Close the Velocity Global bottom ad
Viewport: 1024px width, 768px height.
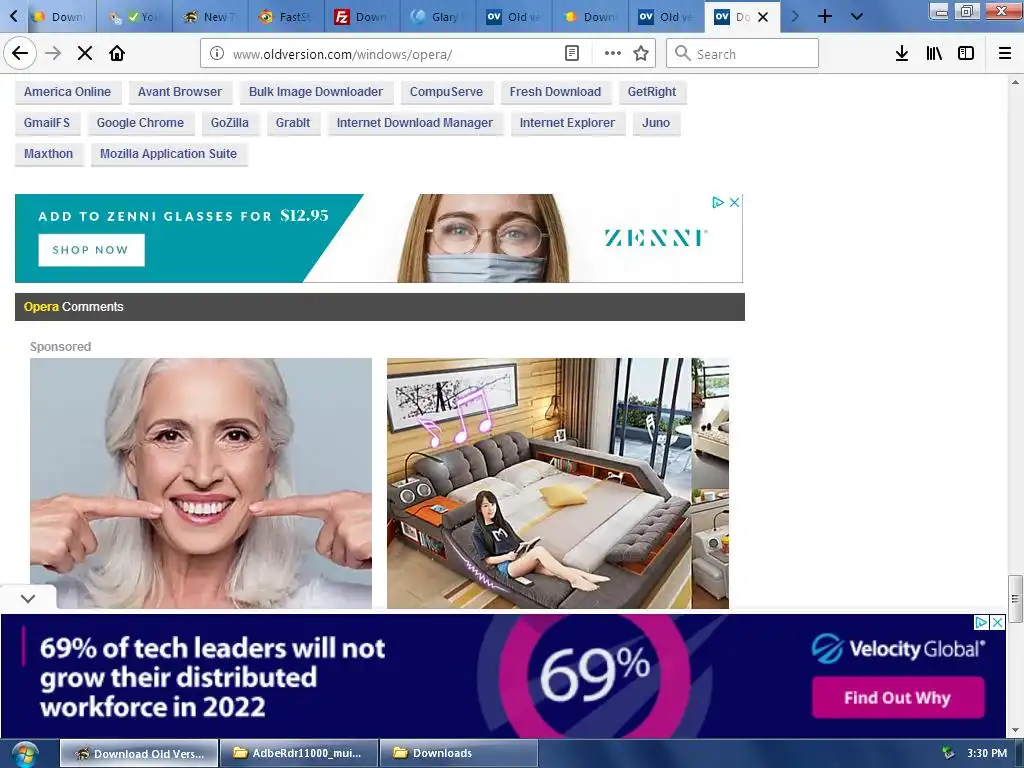997,622
